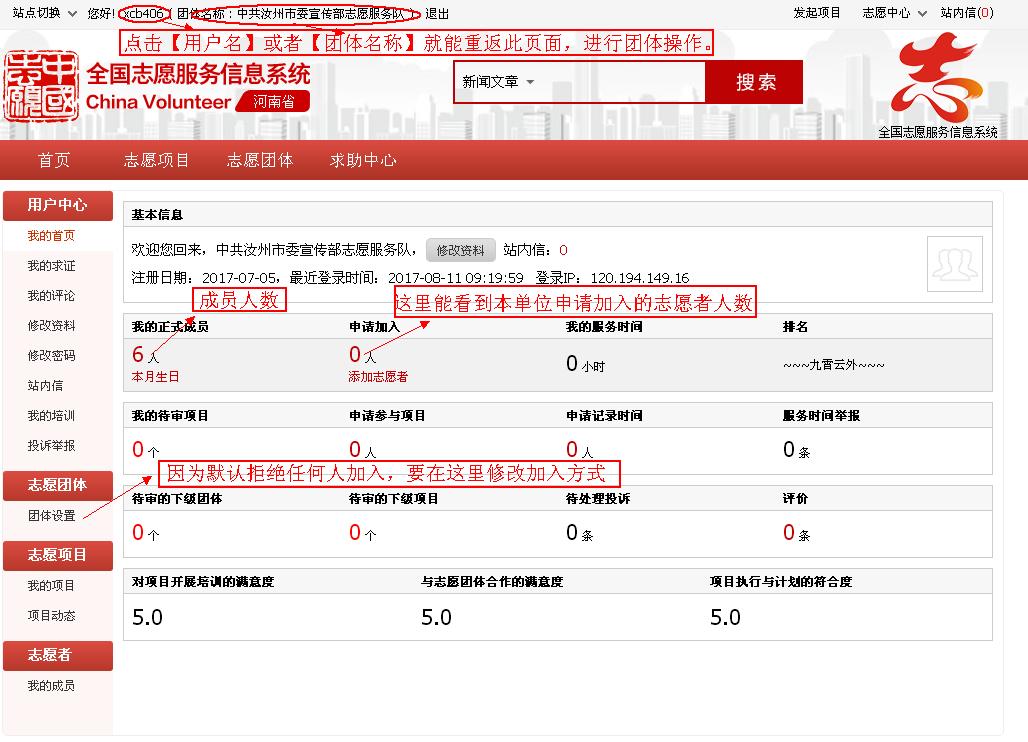The width and height of the screenshot is (1028, 742).
Task: Open 我的成员 in the sidebar
Action: pyautogui.click(x=51, y=686)
